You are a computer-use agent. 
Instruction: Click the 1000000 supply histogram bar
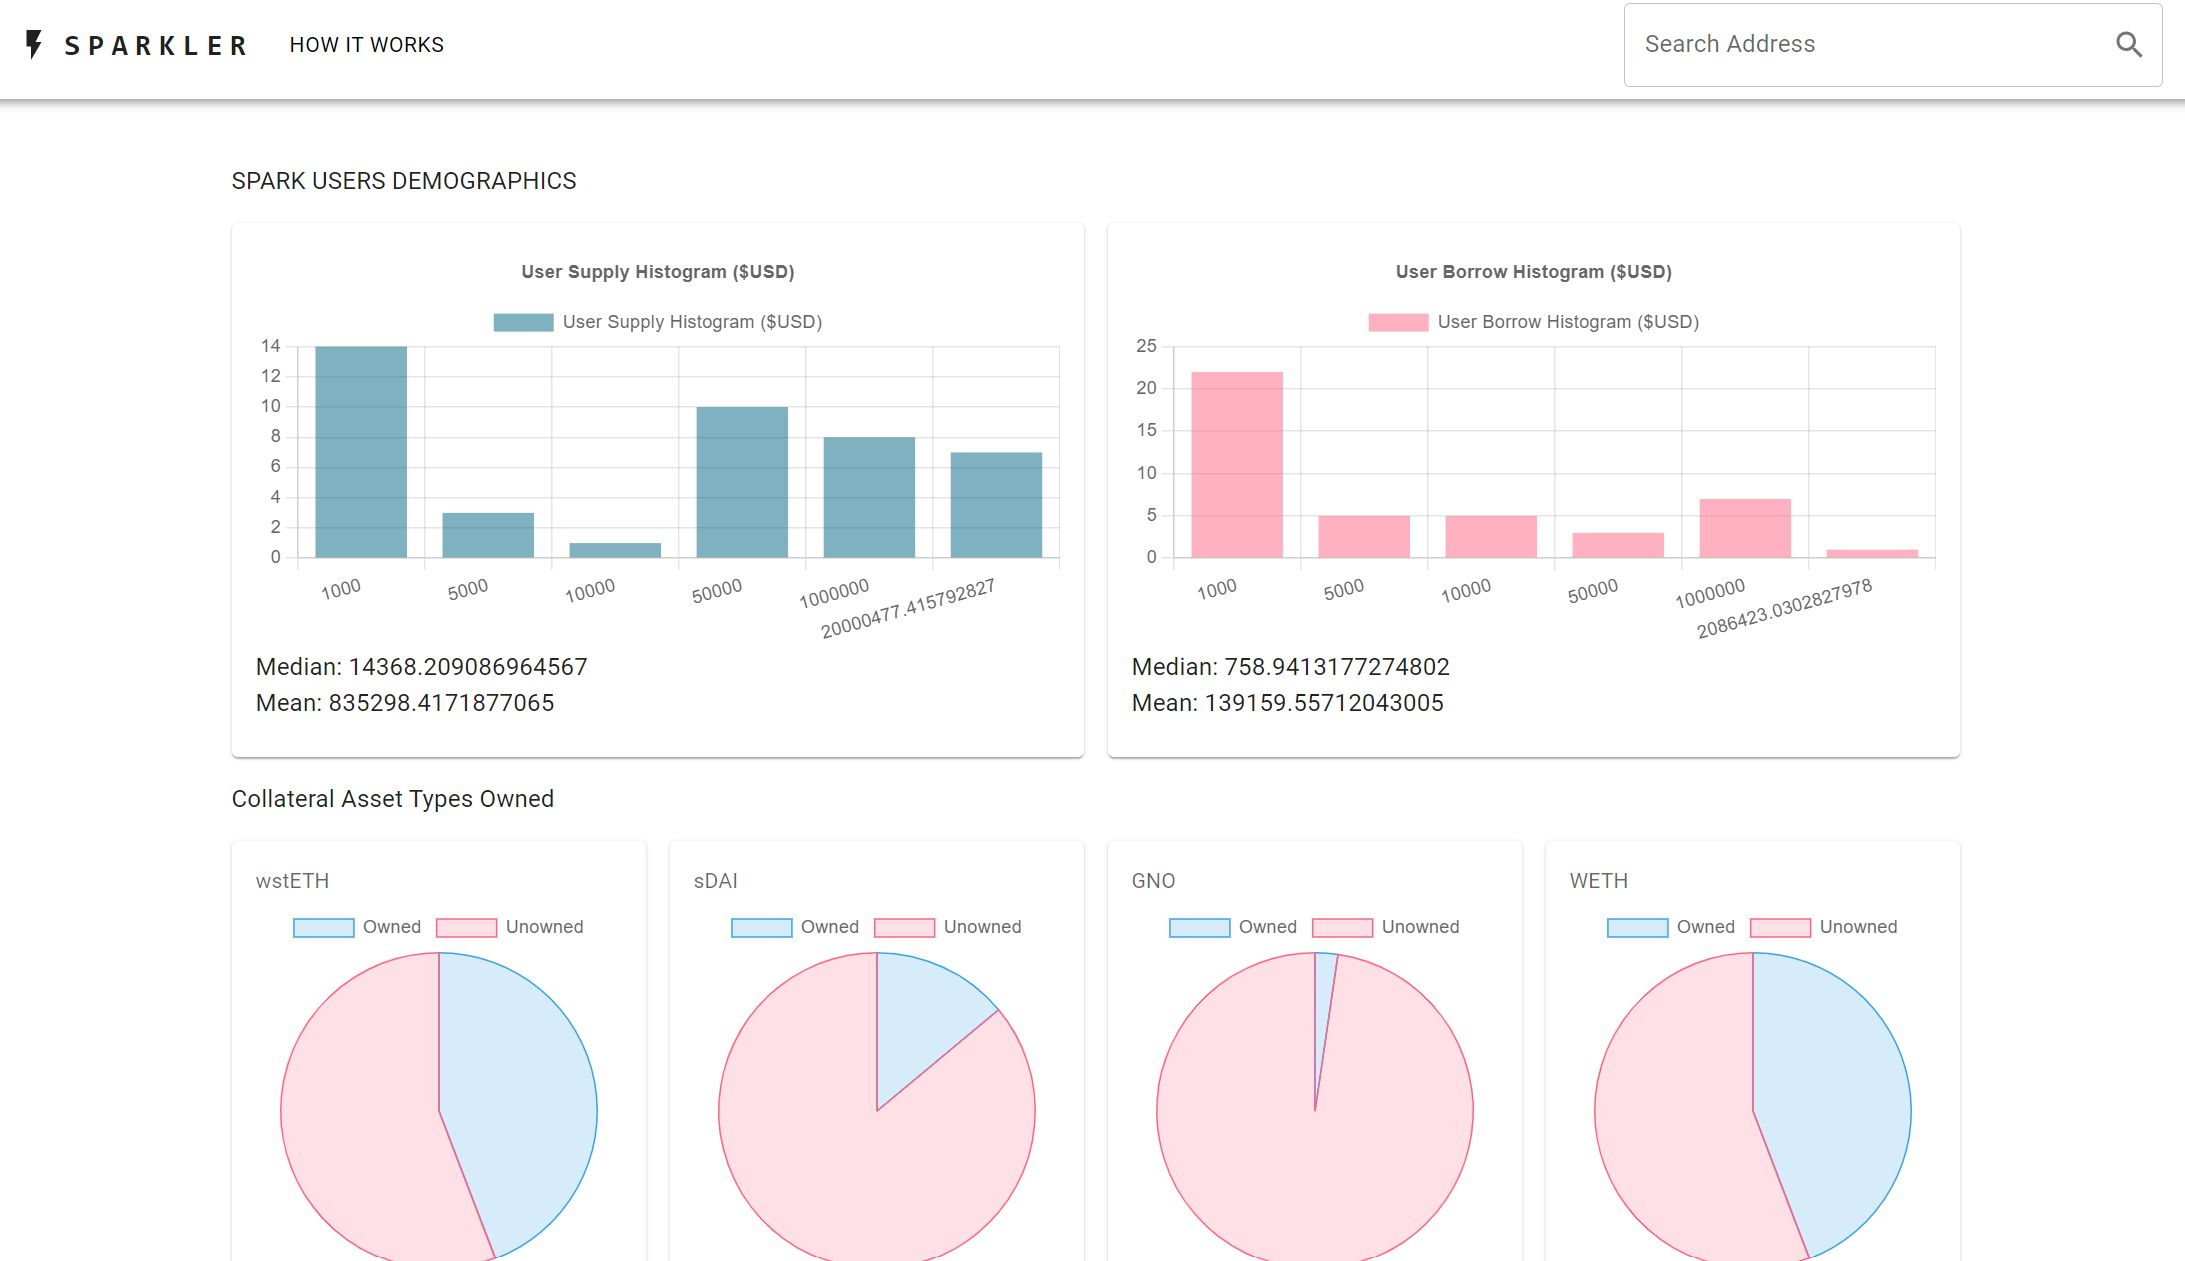tap(869, 497)
